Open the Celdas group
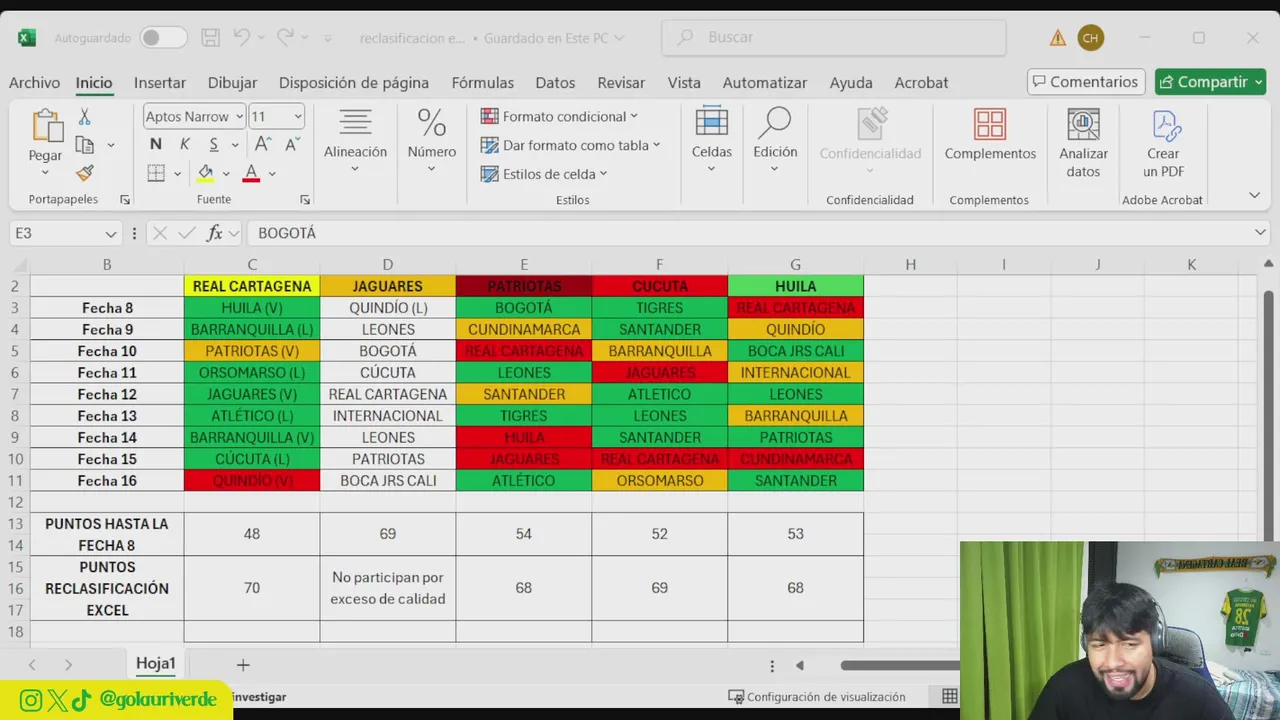Image resolution: width=1280 pixels, height=720 pixels. (711, 140)
